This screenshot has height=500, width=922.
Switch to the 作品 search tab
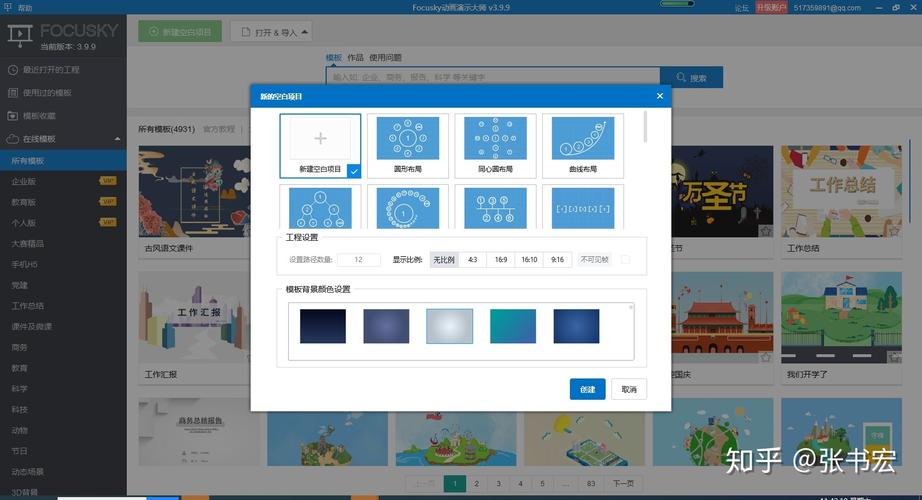pyautogui.click(x=355, y=58)
